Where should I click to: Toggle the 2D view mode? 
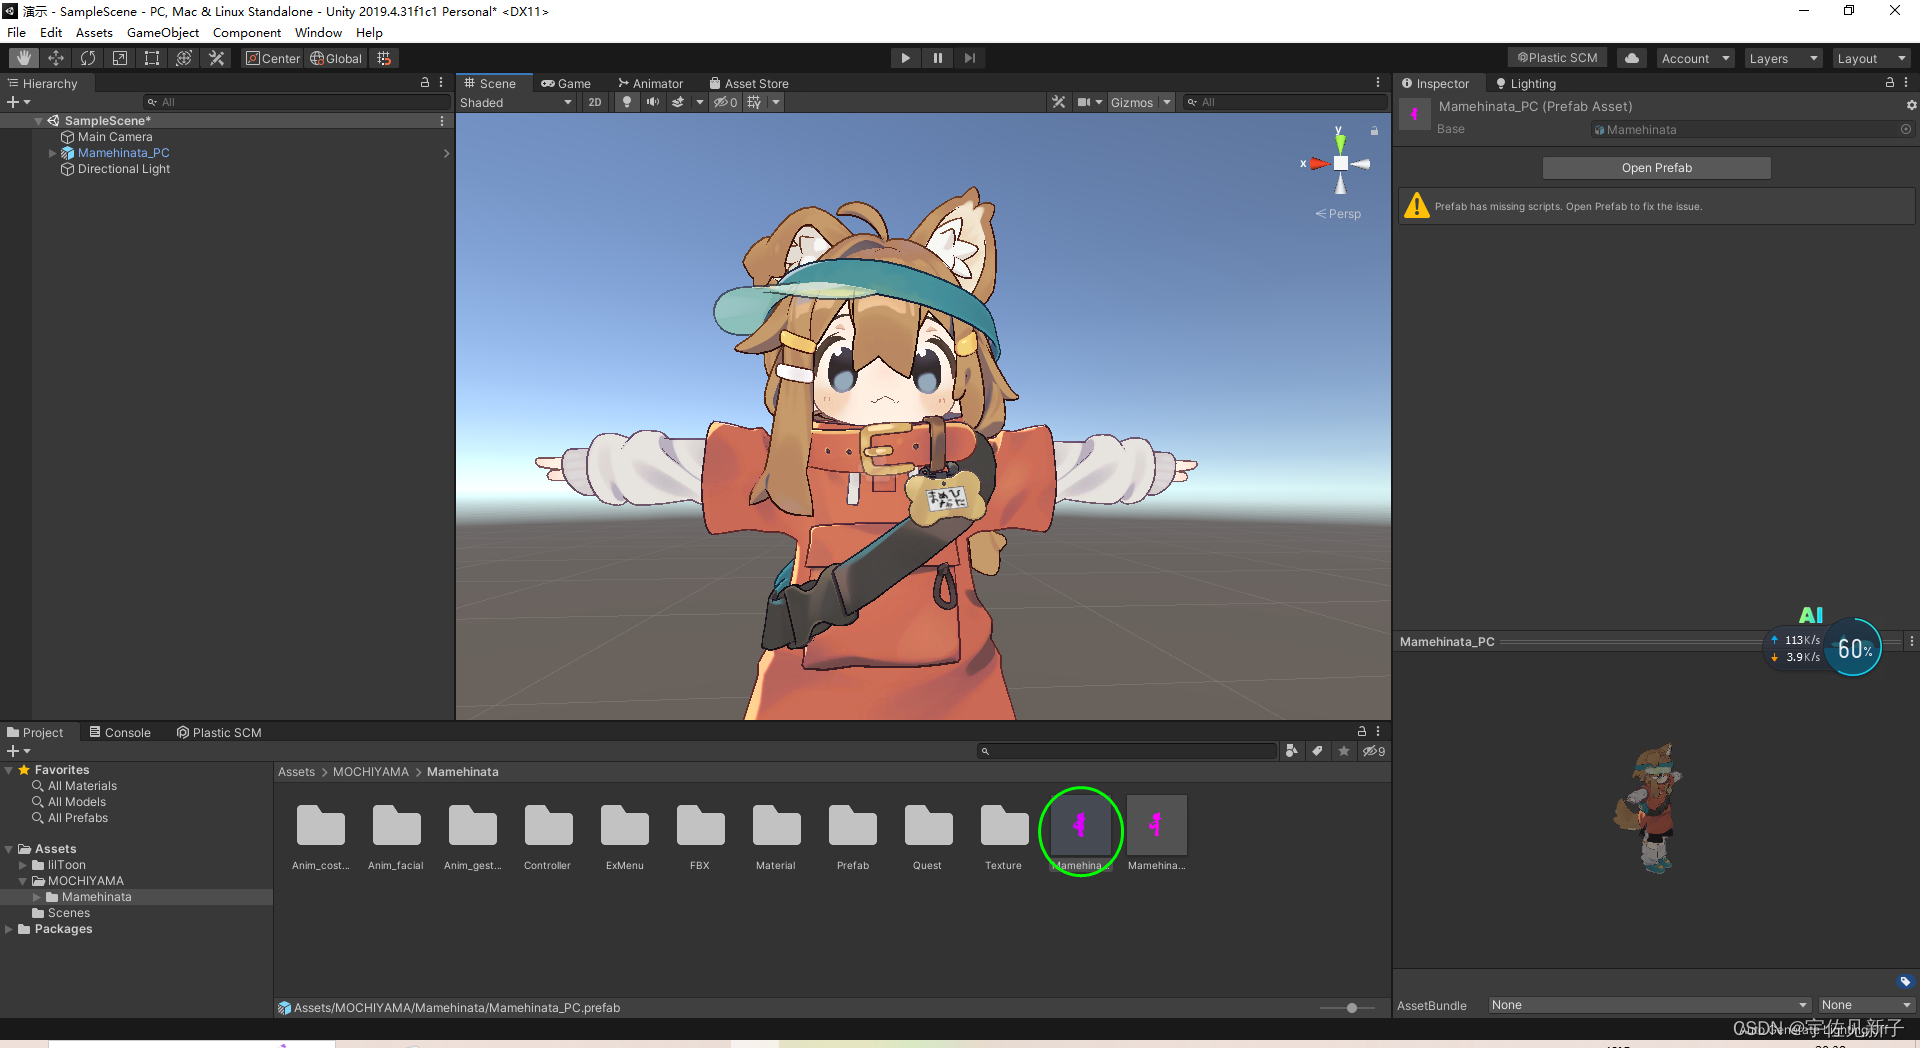(x=595, y=101)
